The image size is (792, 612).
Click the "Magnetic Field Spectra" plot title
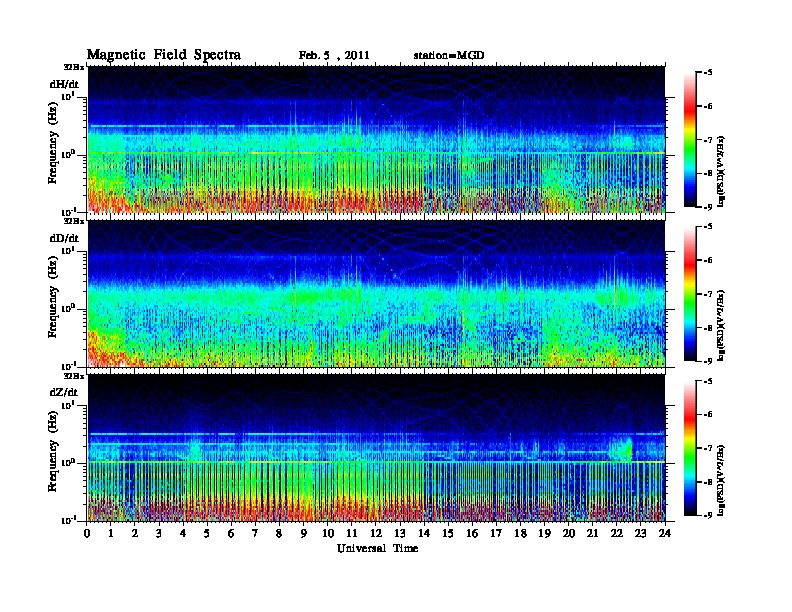point(164,55)
